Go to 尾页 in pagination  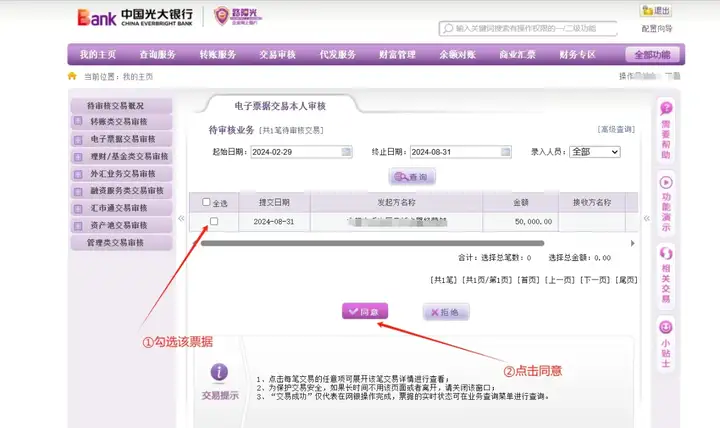tap(626, 280)
